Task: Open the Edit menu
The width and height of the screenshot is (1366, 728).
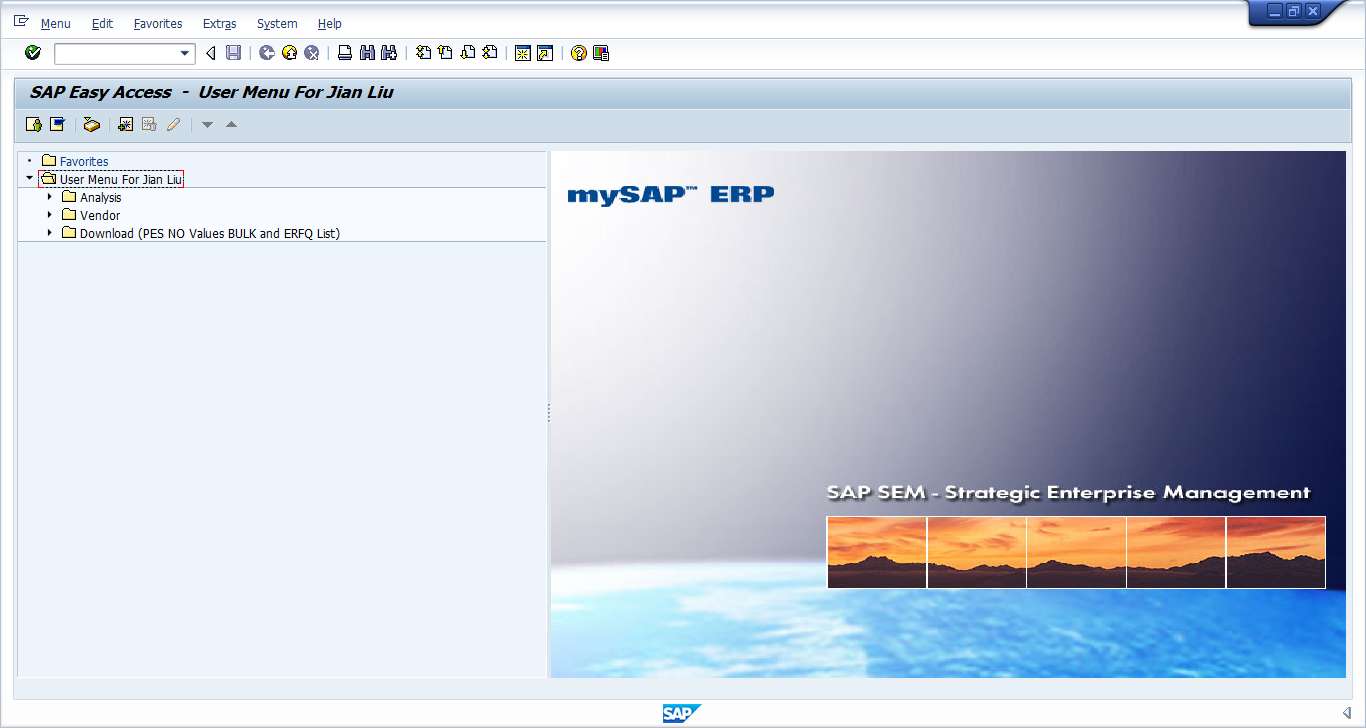Action: coord(102,23)
